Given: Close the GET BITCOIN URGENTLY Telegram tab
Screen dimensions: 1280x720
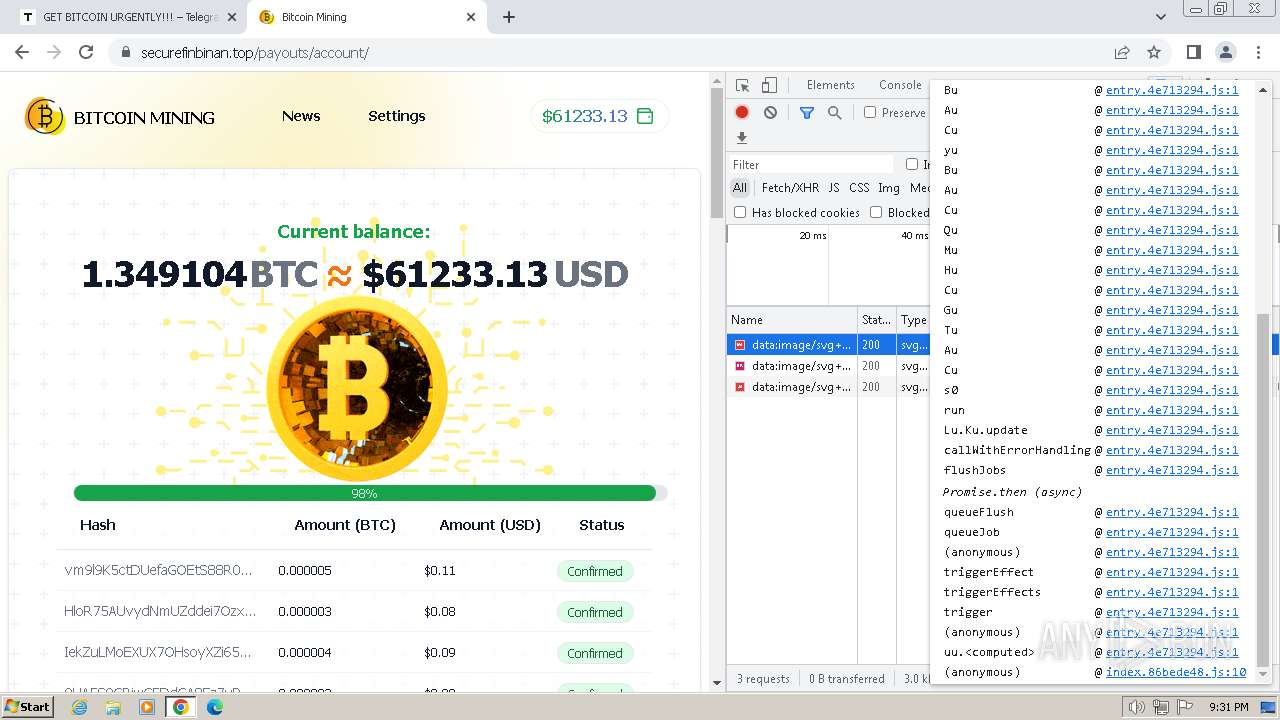Looking at the screenshot, I should pos(232,17).
